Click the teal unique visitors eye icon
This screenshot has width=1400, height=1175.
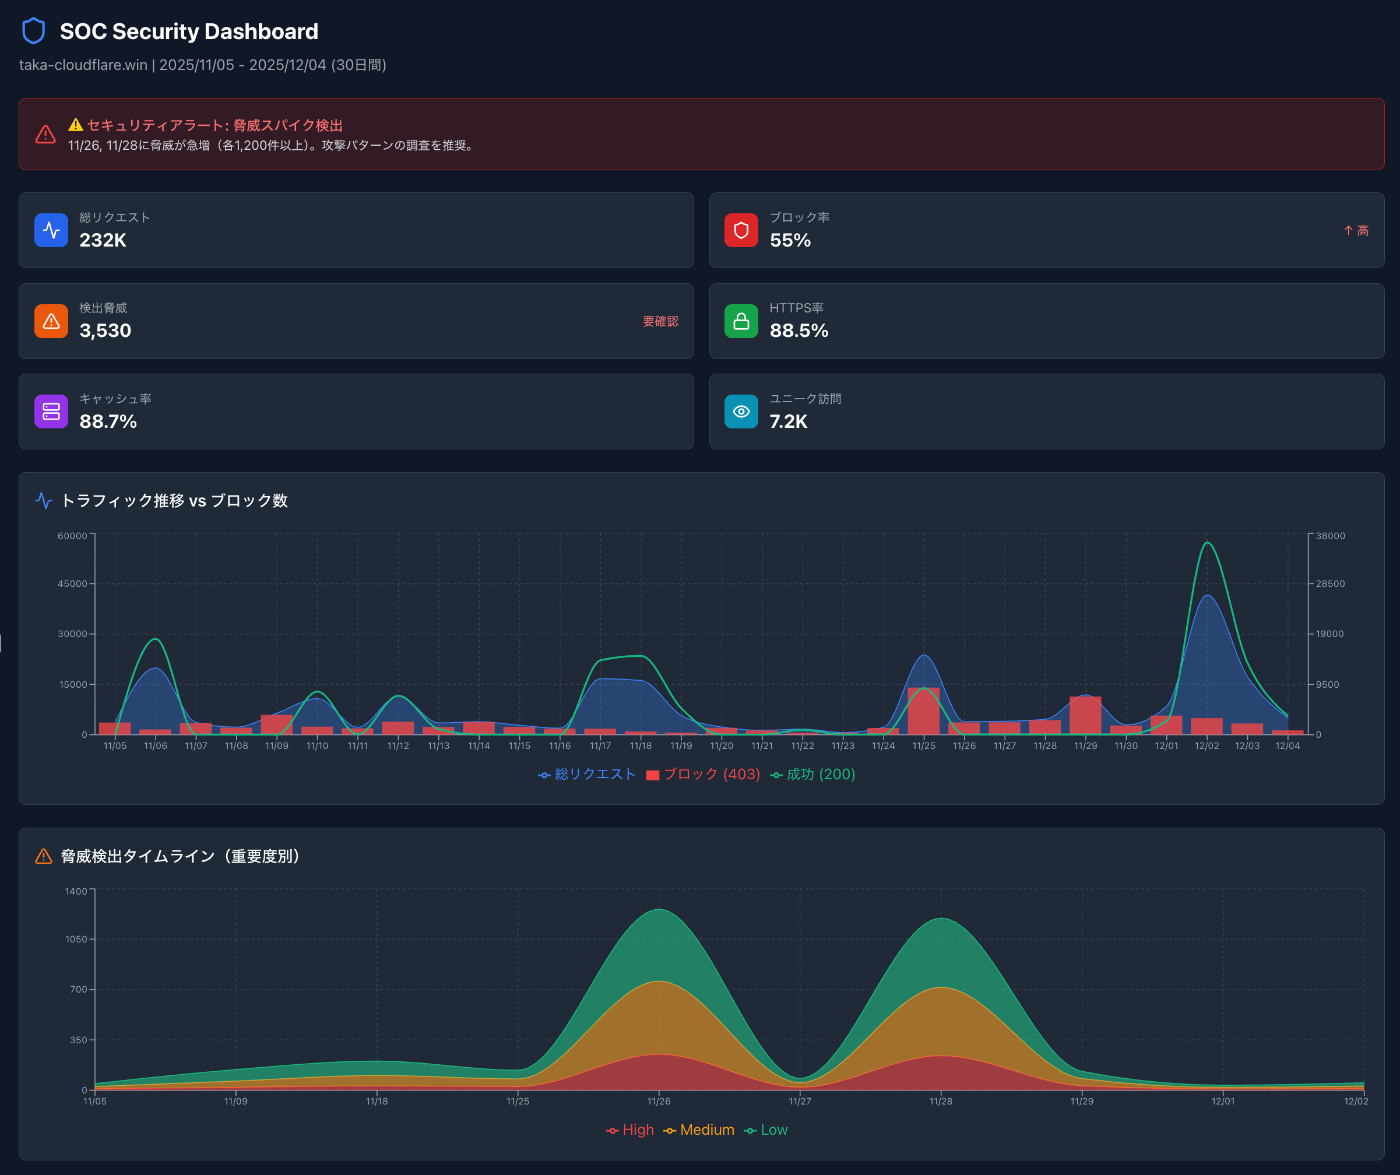[741, 411]
